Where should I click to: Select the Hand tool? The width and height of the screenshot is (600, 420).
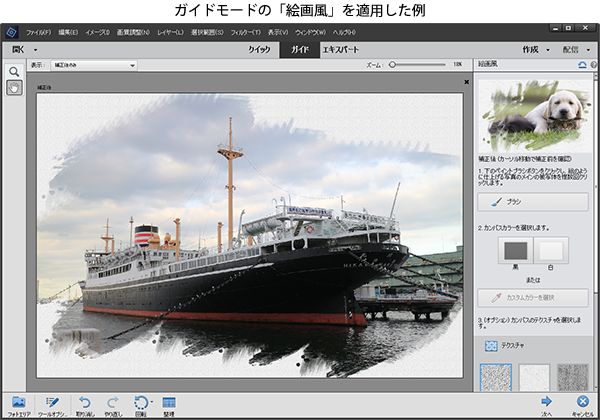[14, 88]
